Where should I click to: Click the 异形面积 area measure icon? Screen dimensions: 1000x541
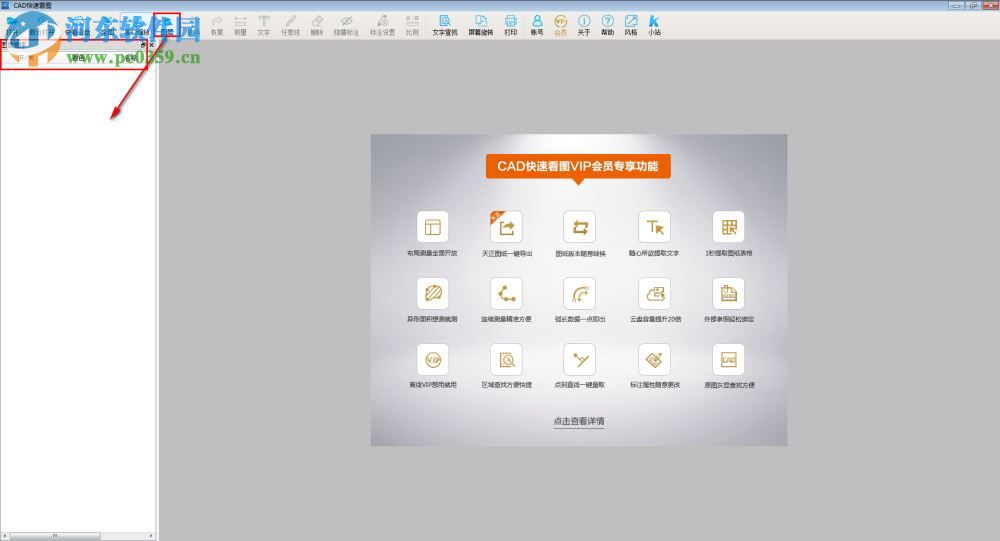click(432, 293)
